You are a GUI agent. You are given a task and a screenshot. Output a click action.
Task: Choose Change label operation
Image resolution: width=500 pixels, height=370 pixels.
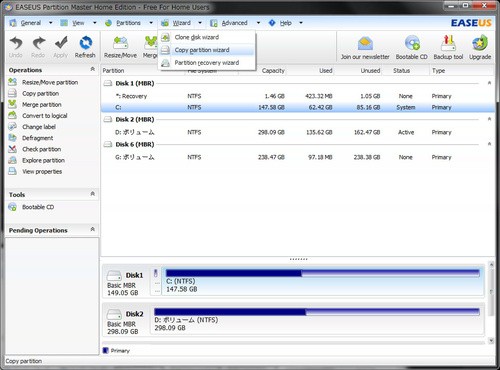coord(39,127)
